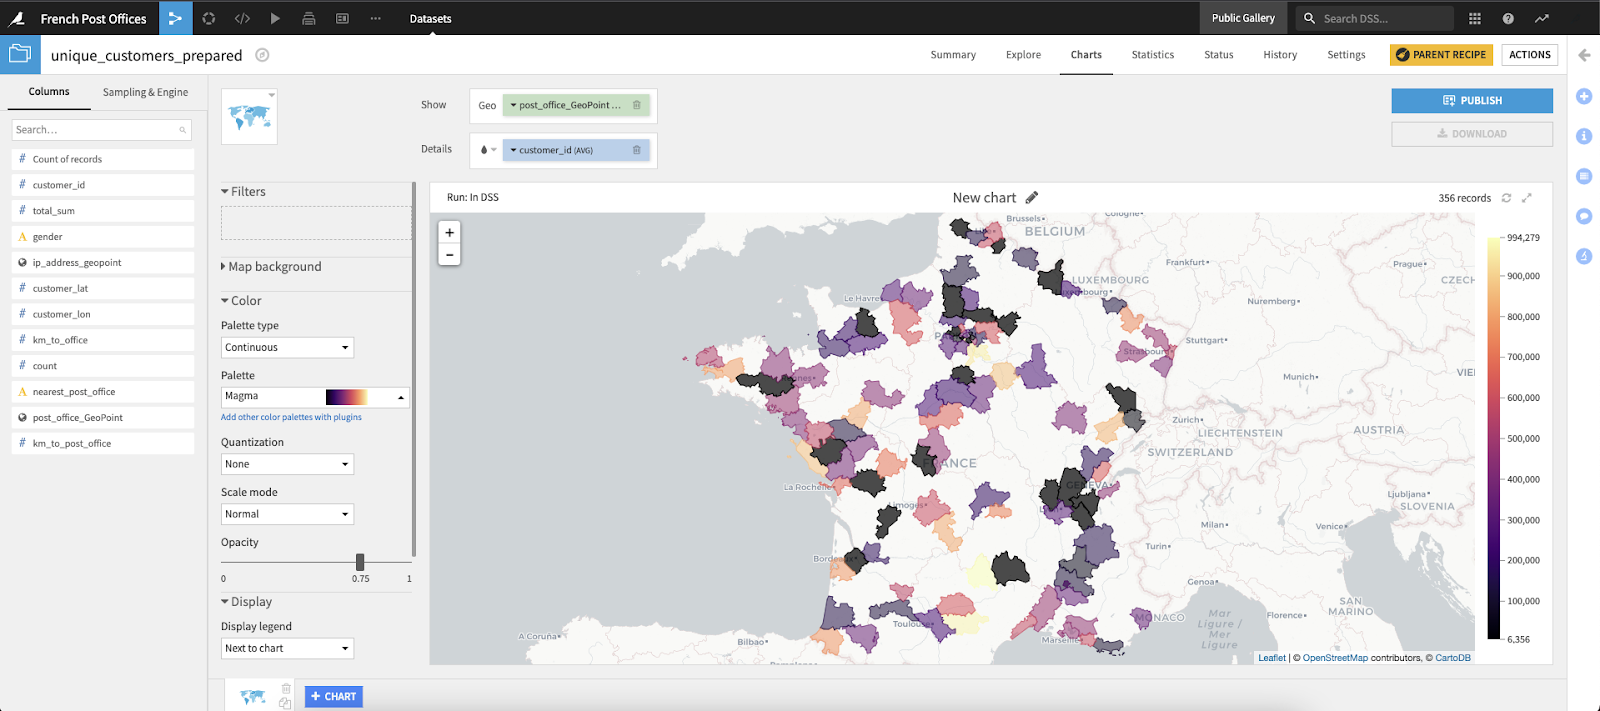
Task: Refresh the chart records
Action: click(x=1506, y=198)
